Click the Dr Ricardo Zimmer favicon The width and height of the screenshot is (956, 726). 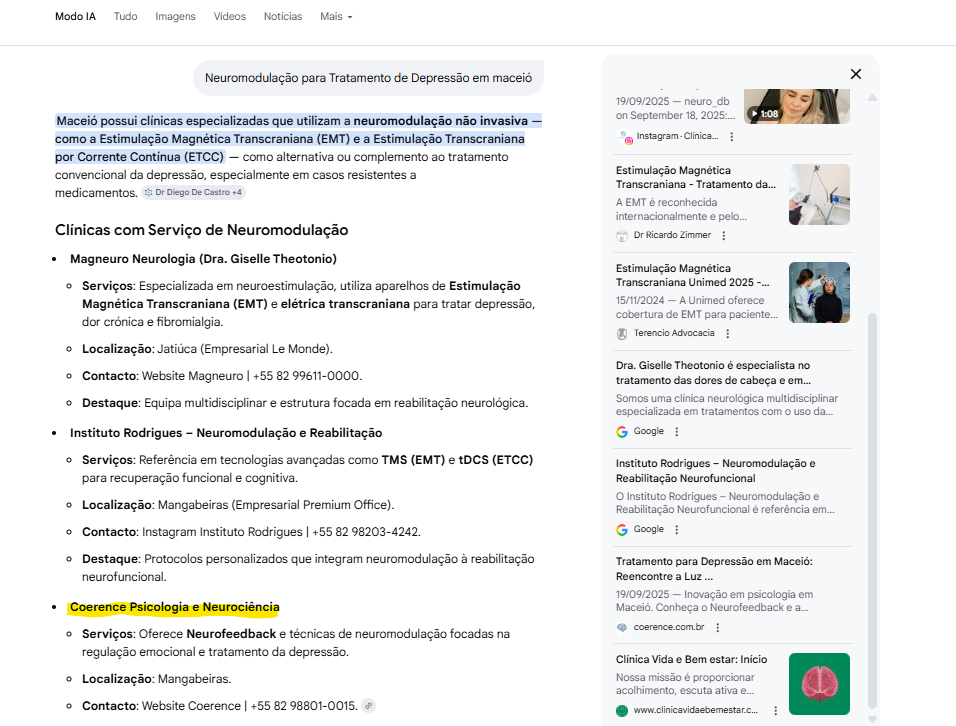click(x=622, y=235)
